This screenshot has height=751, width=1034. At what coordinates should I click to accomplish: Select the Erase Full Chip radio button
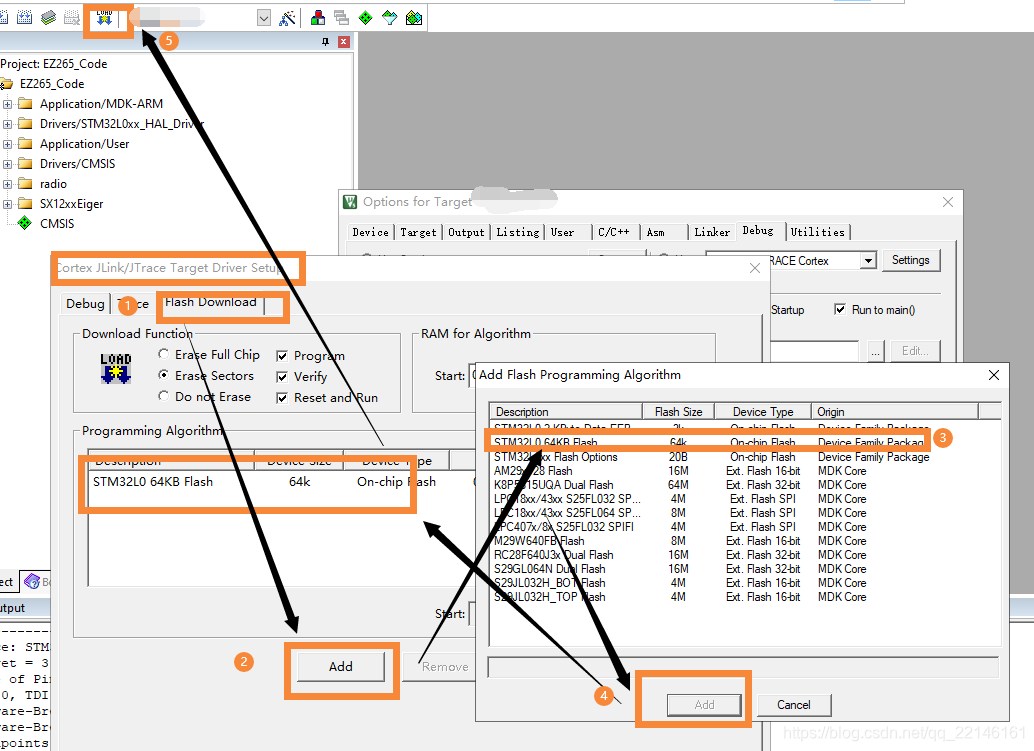[164, 354]
